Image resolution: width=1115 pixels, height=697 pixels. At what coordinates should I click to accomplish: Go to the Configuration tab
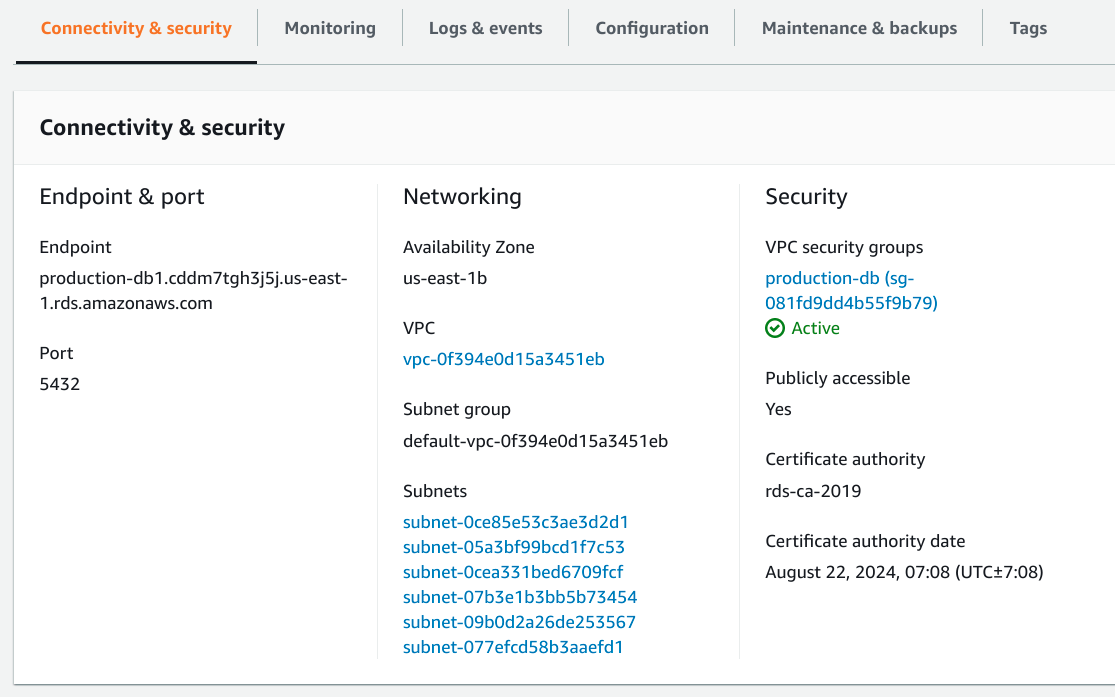tap(652, 28)
